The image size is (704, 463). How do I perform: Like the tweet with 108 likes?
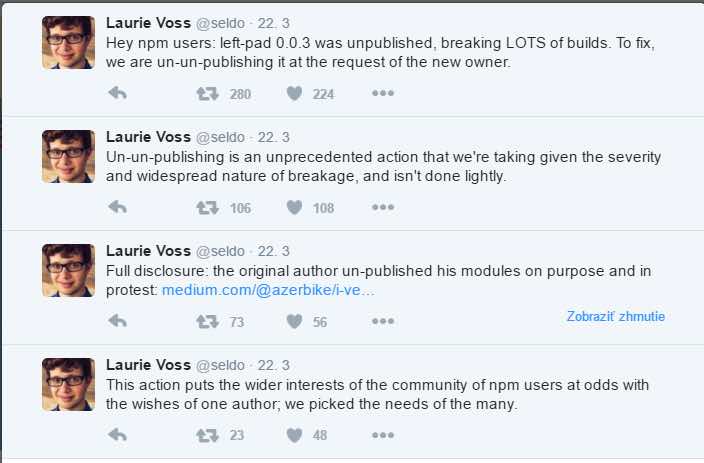click(x=294, y=208)
